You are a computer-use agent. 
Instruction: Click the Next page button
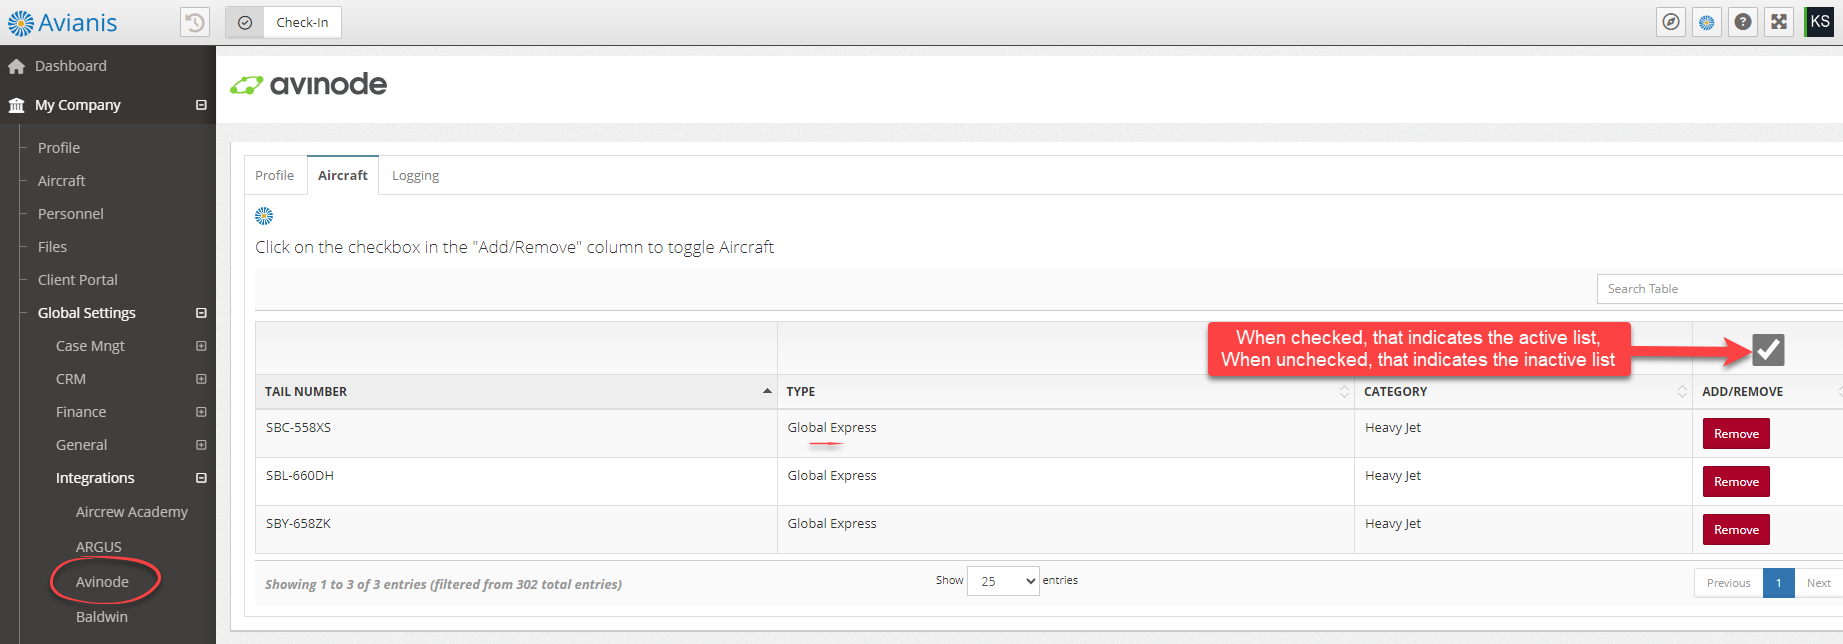[x=1818, y=583]
